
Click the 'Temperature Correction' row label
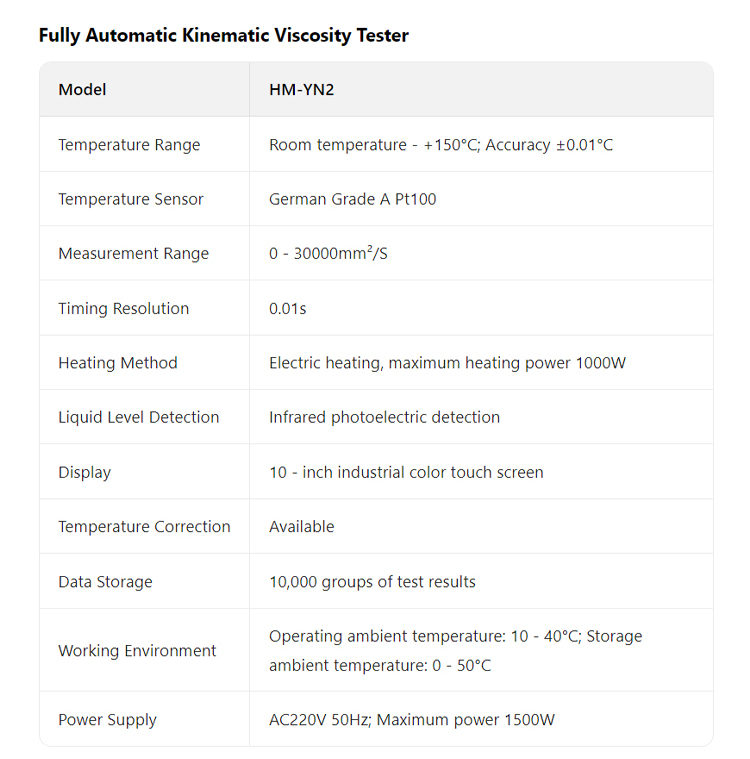pos(144,526)
